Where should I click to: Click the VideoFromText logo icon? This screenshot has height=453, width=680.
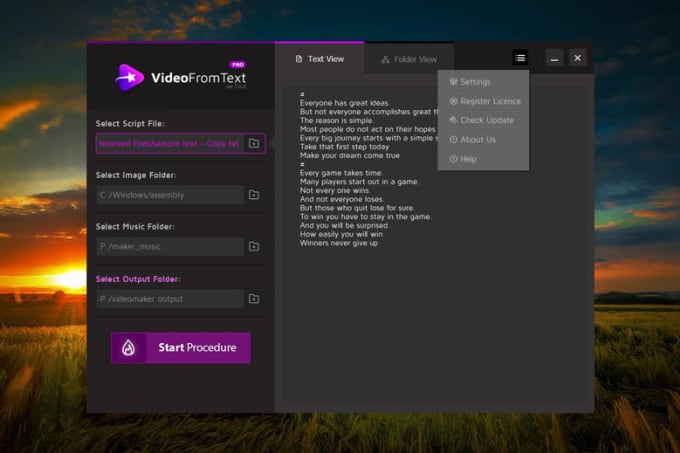[x=129, y=78]
